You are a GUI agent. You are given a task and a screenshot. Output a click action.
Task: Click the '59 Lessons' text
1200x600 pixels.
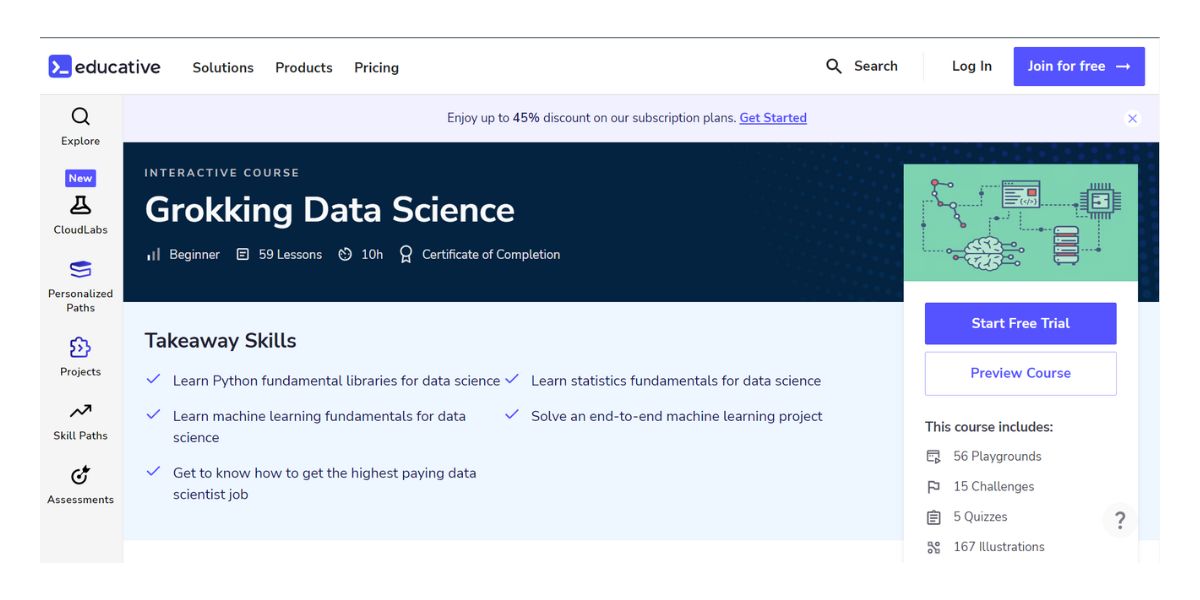(290, 255)
